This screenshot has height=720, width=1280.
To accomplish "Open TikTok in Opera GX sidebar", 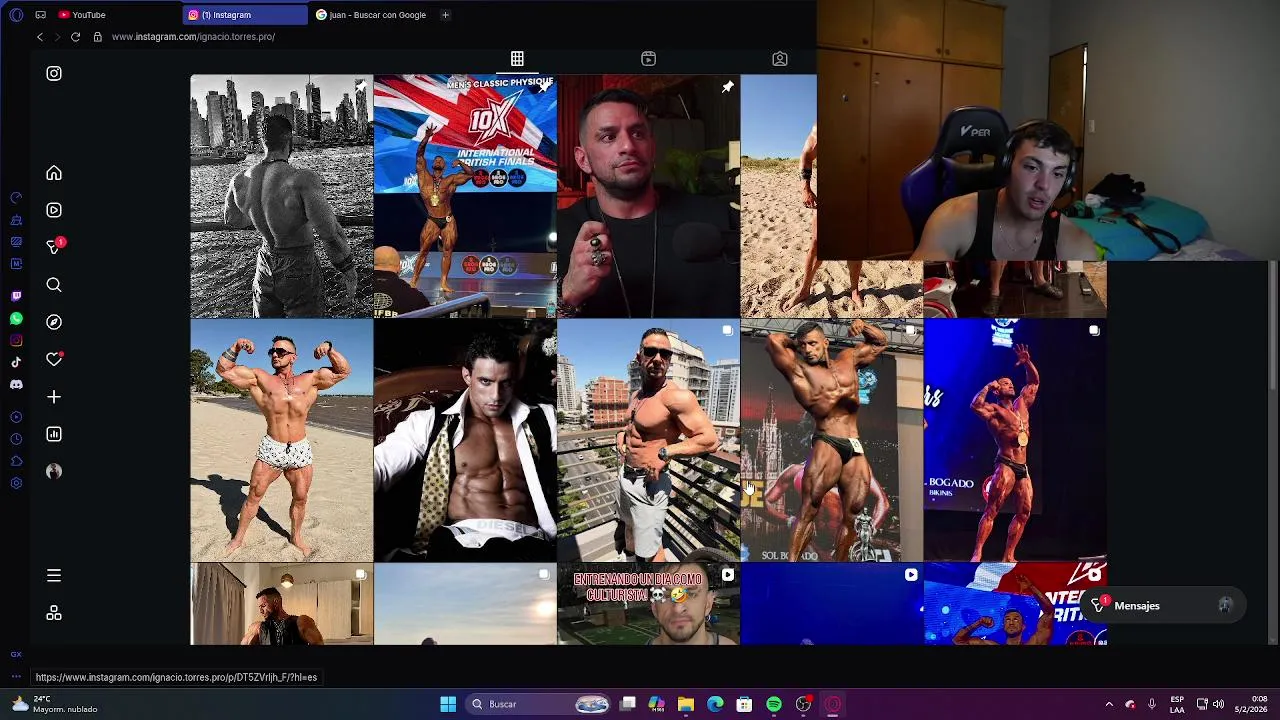I will point(16,362).
